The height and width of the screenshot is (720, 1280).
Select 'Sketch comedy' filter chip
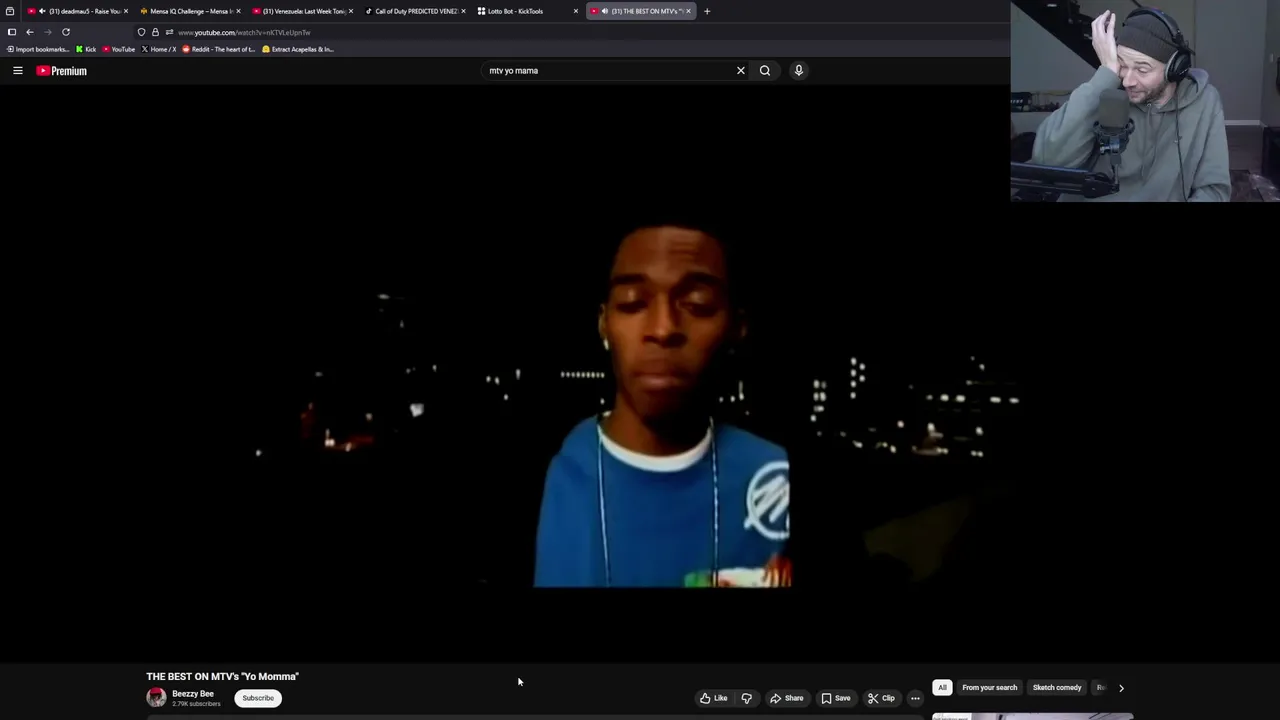(1057, 688)
